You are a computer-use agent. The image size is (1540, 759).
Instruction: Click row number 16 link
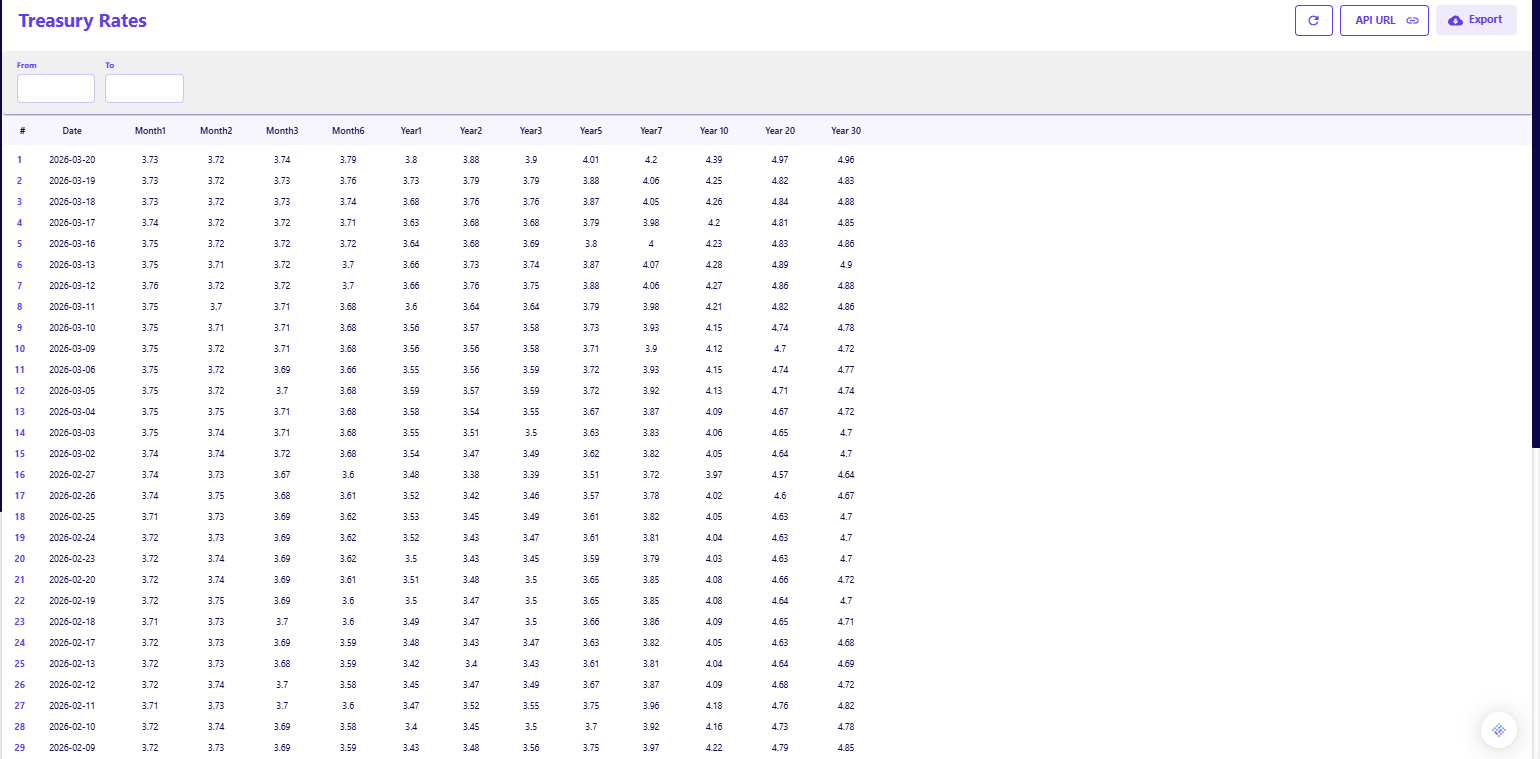tap(20, 475)
